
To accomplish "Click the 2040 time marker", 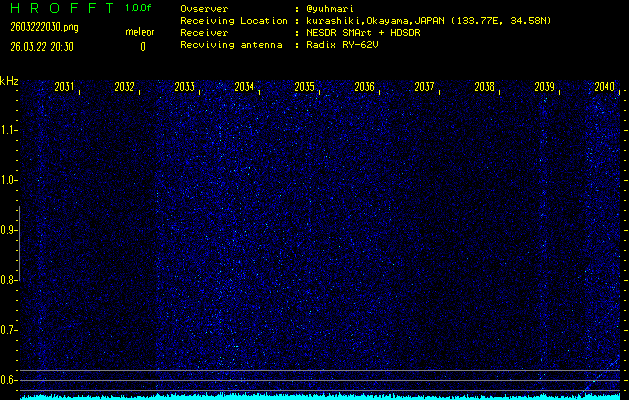I will pos(605,87).
